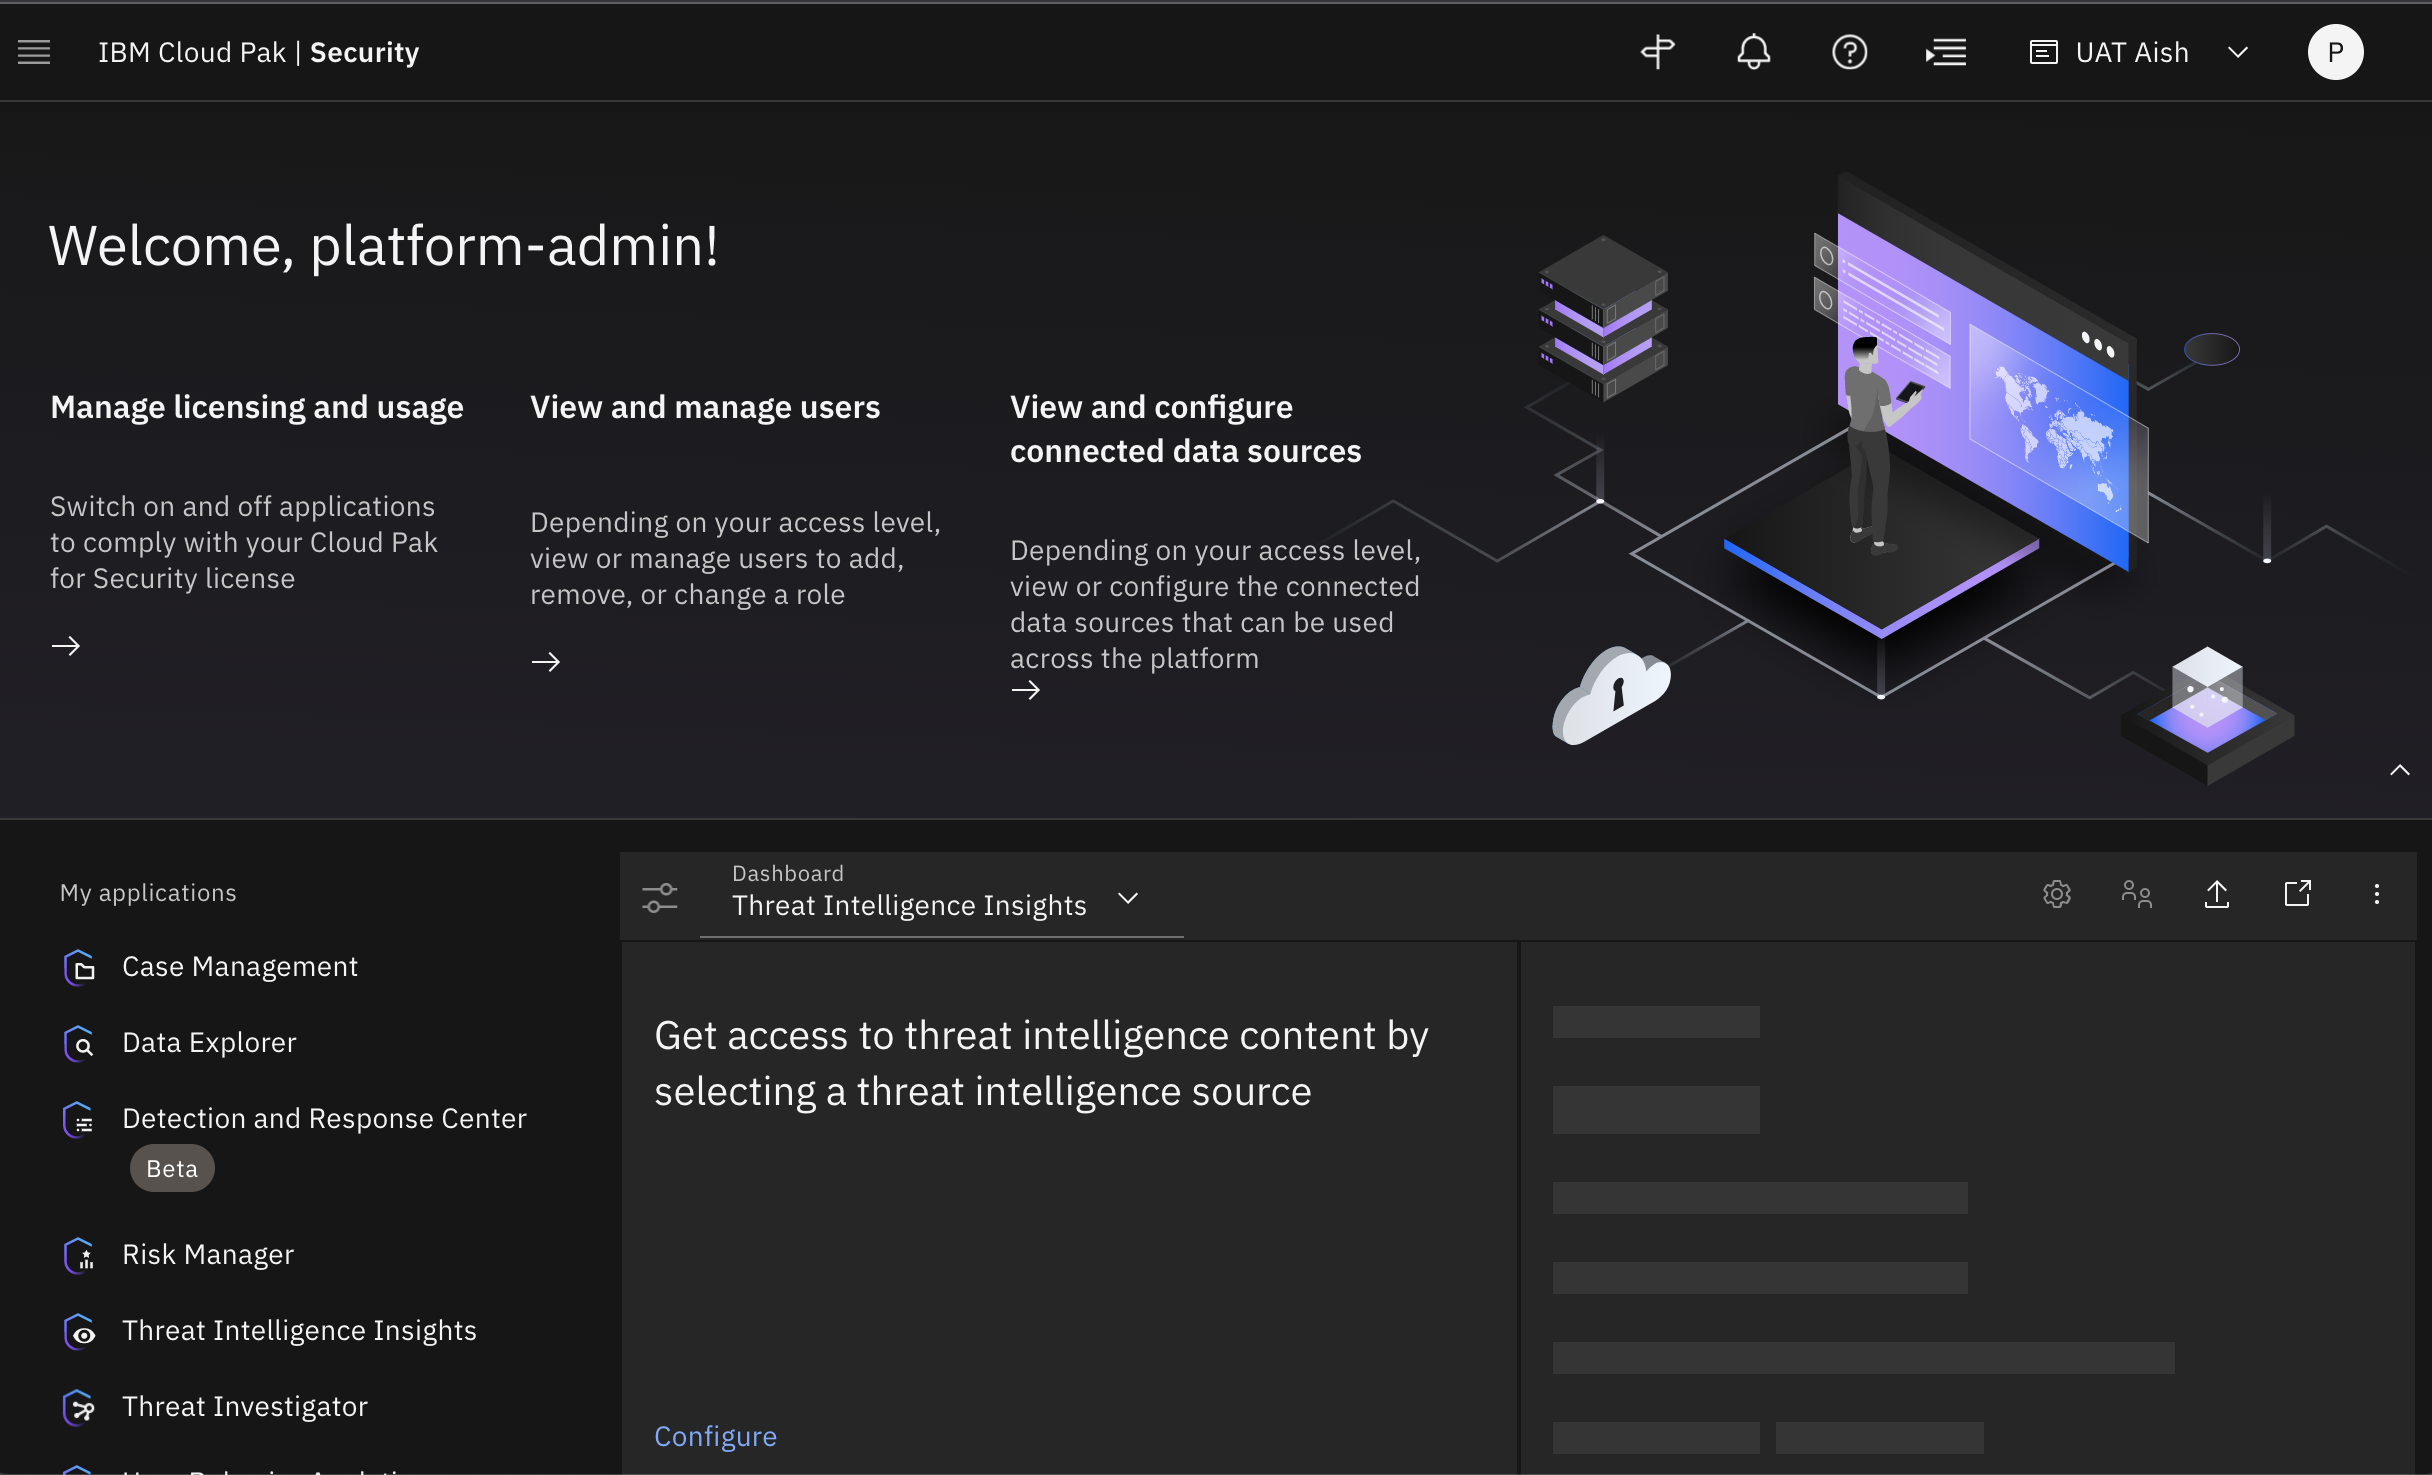Click the Configure link

(x=715, y=1436)
